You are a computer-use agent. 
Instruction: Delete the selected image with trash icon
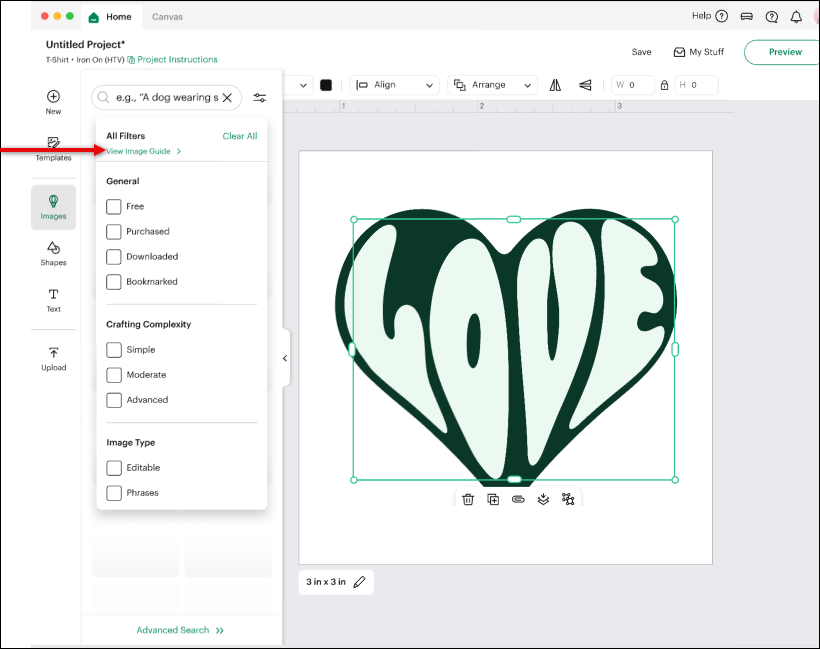468,499
